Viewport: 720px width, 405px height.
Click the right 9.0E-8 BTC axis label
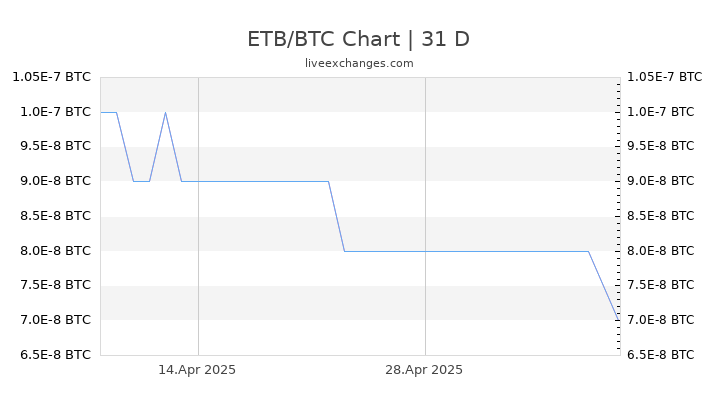coord(660,181)
